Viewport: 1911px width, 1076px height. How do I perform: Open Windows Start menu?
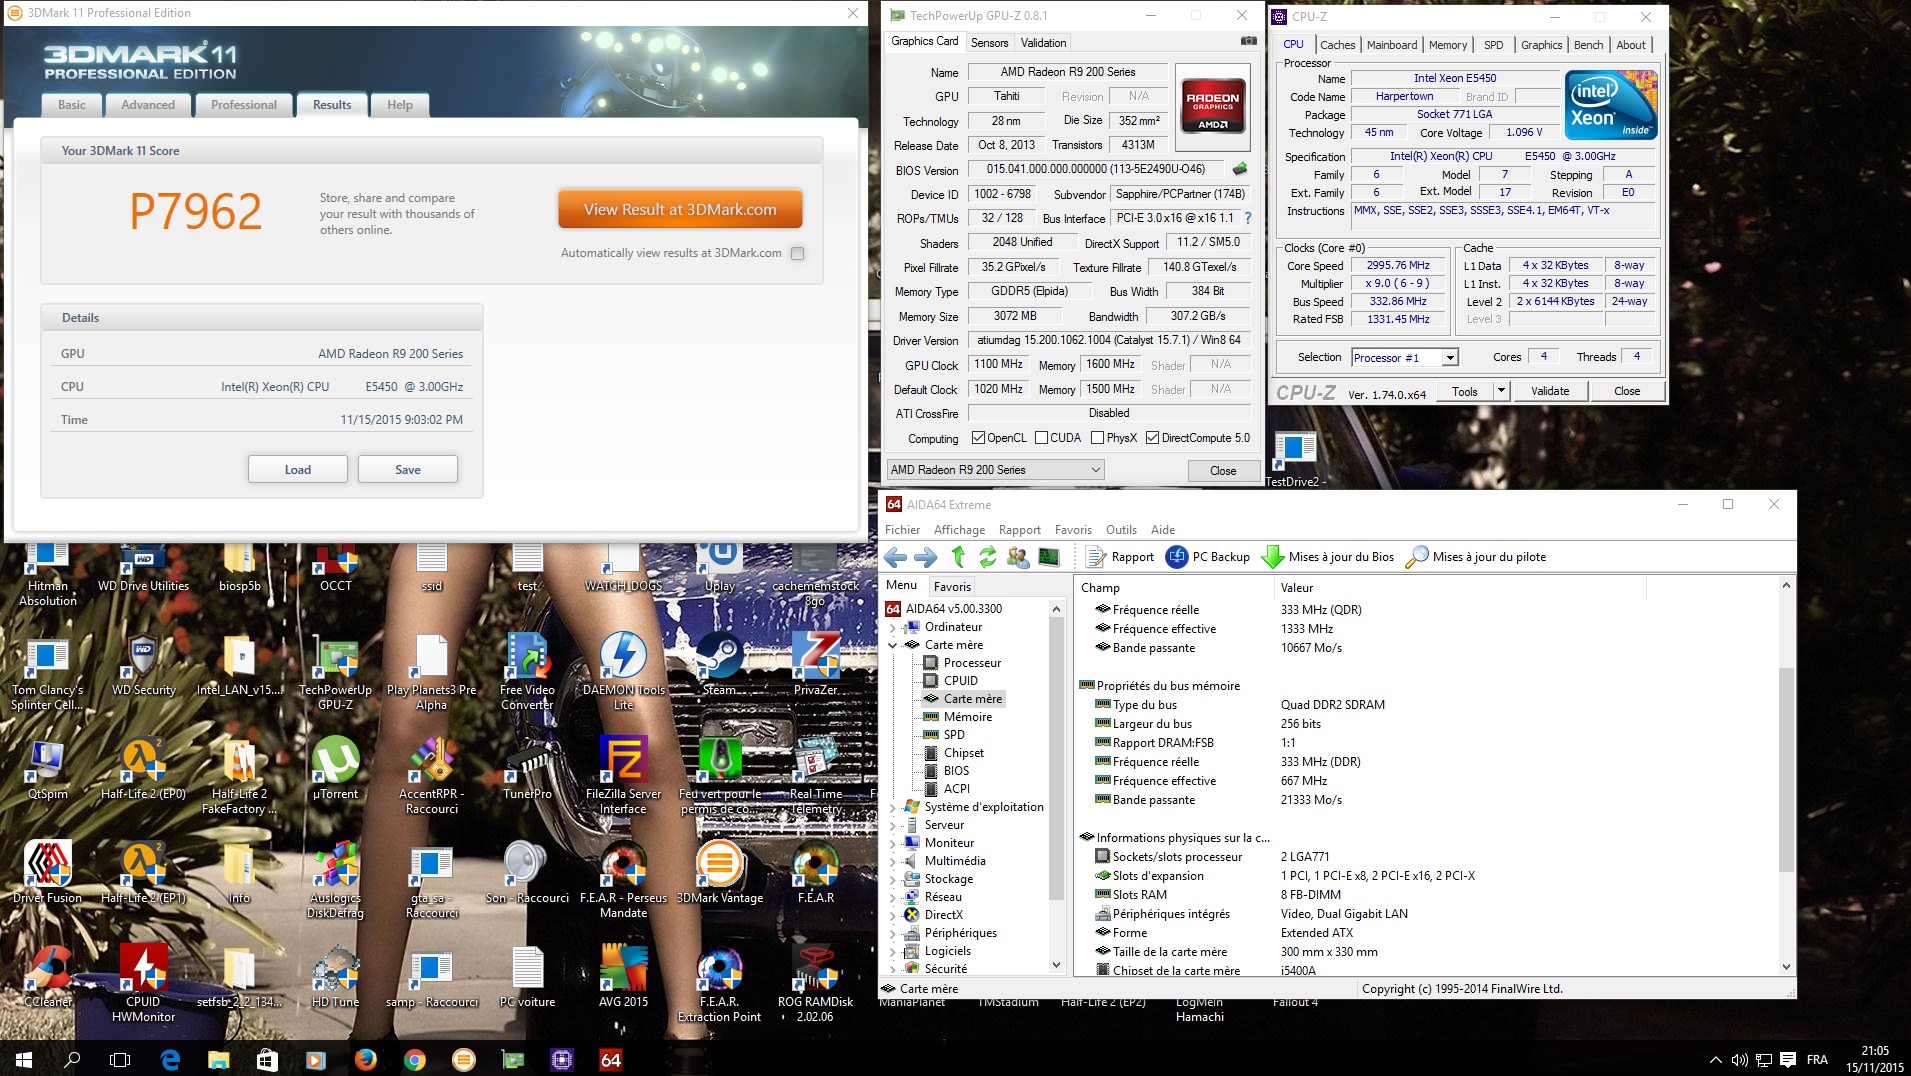pos(24,1059)
